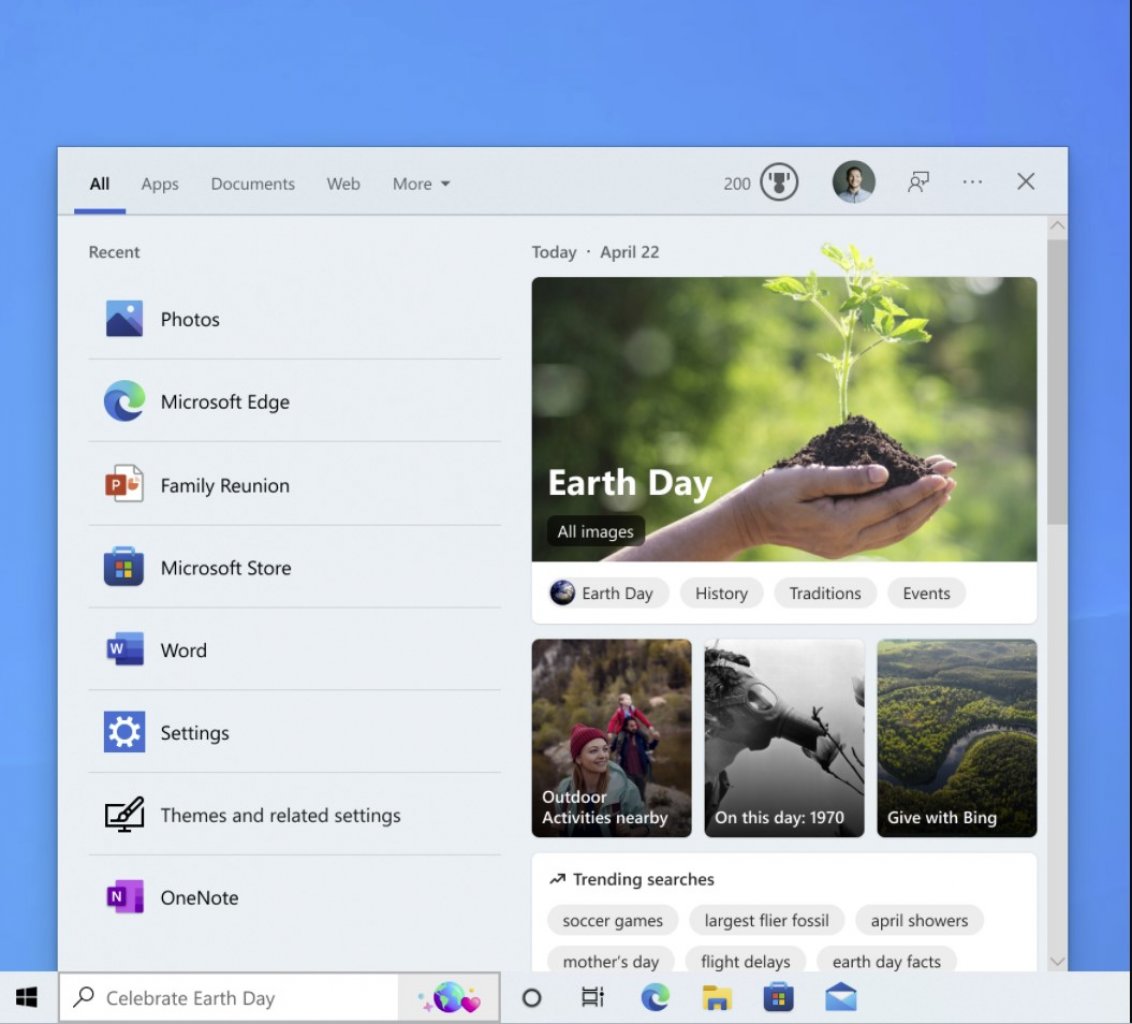Click the Traditions chip
The height and width of the screenshot is (1024, 1132).
coord(825,593)
